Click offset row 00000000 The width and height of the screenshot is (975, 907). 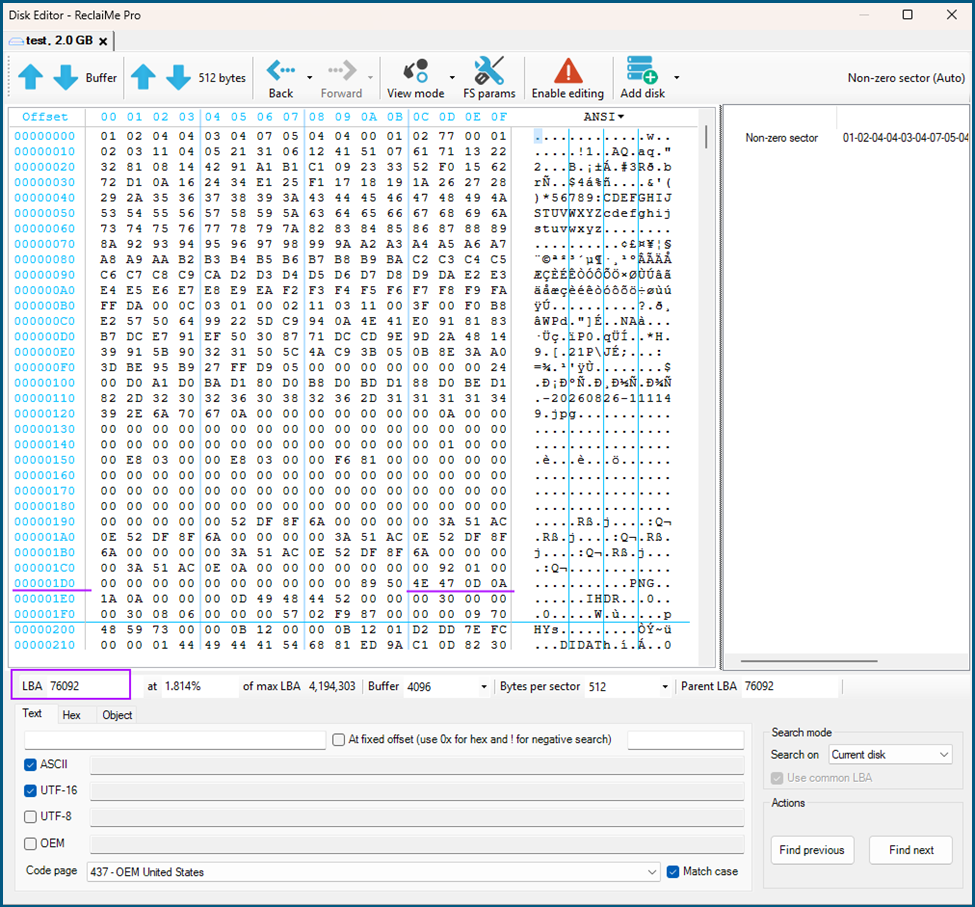click(45, 136)
